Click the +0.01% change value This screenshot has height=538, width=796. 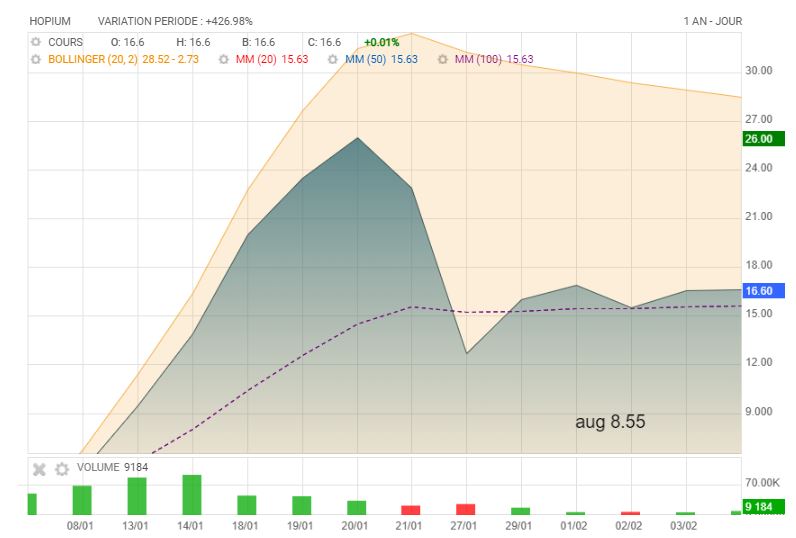[x=382, y=42]
